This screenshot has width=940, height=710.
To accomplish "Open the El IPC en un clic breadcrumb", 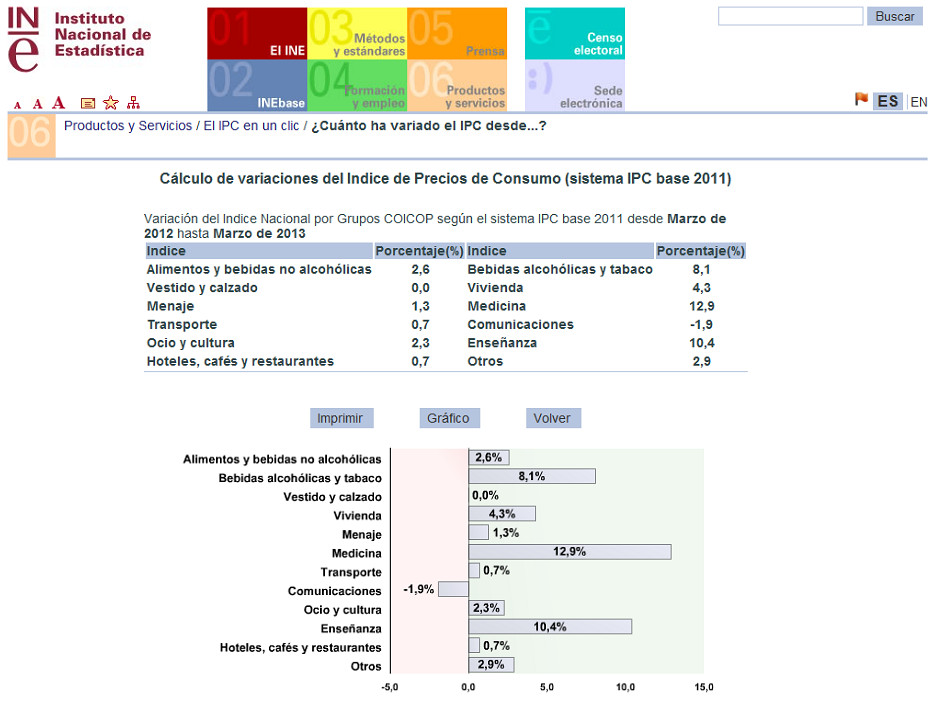I will pyautogui.click(x=251, y=126).
